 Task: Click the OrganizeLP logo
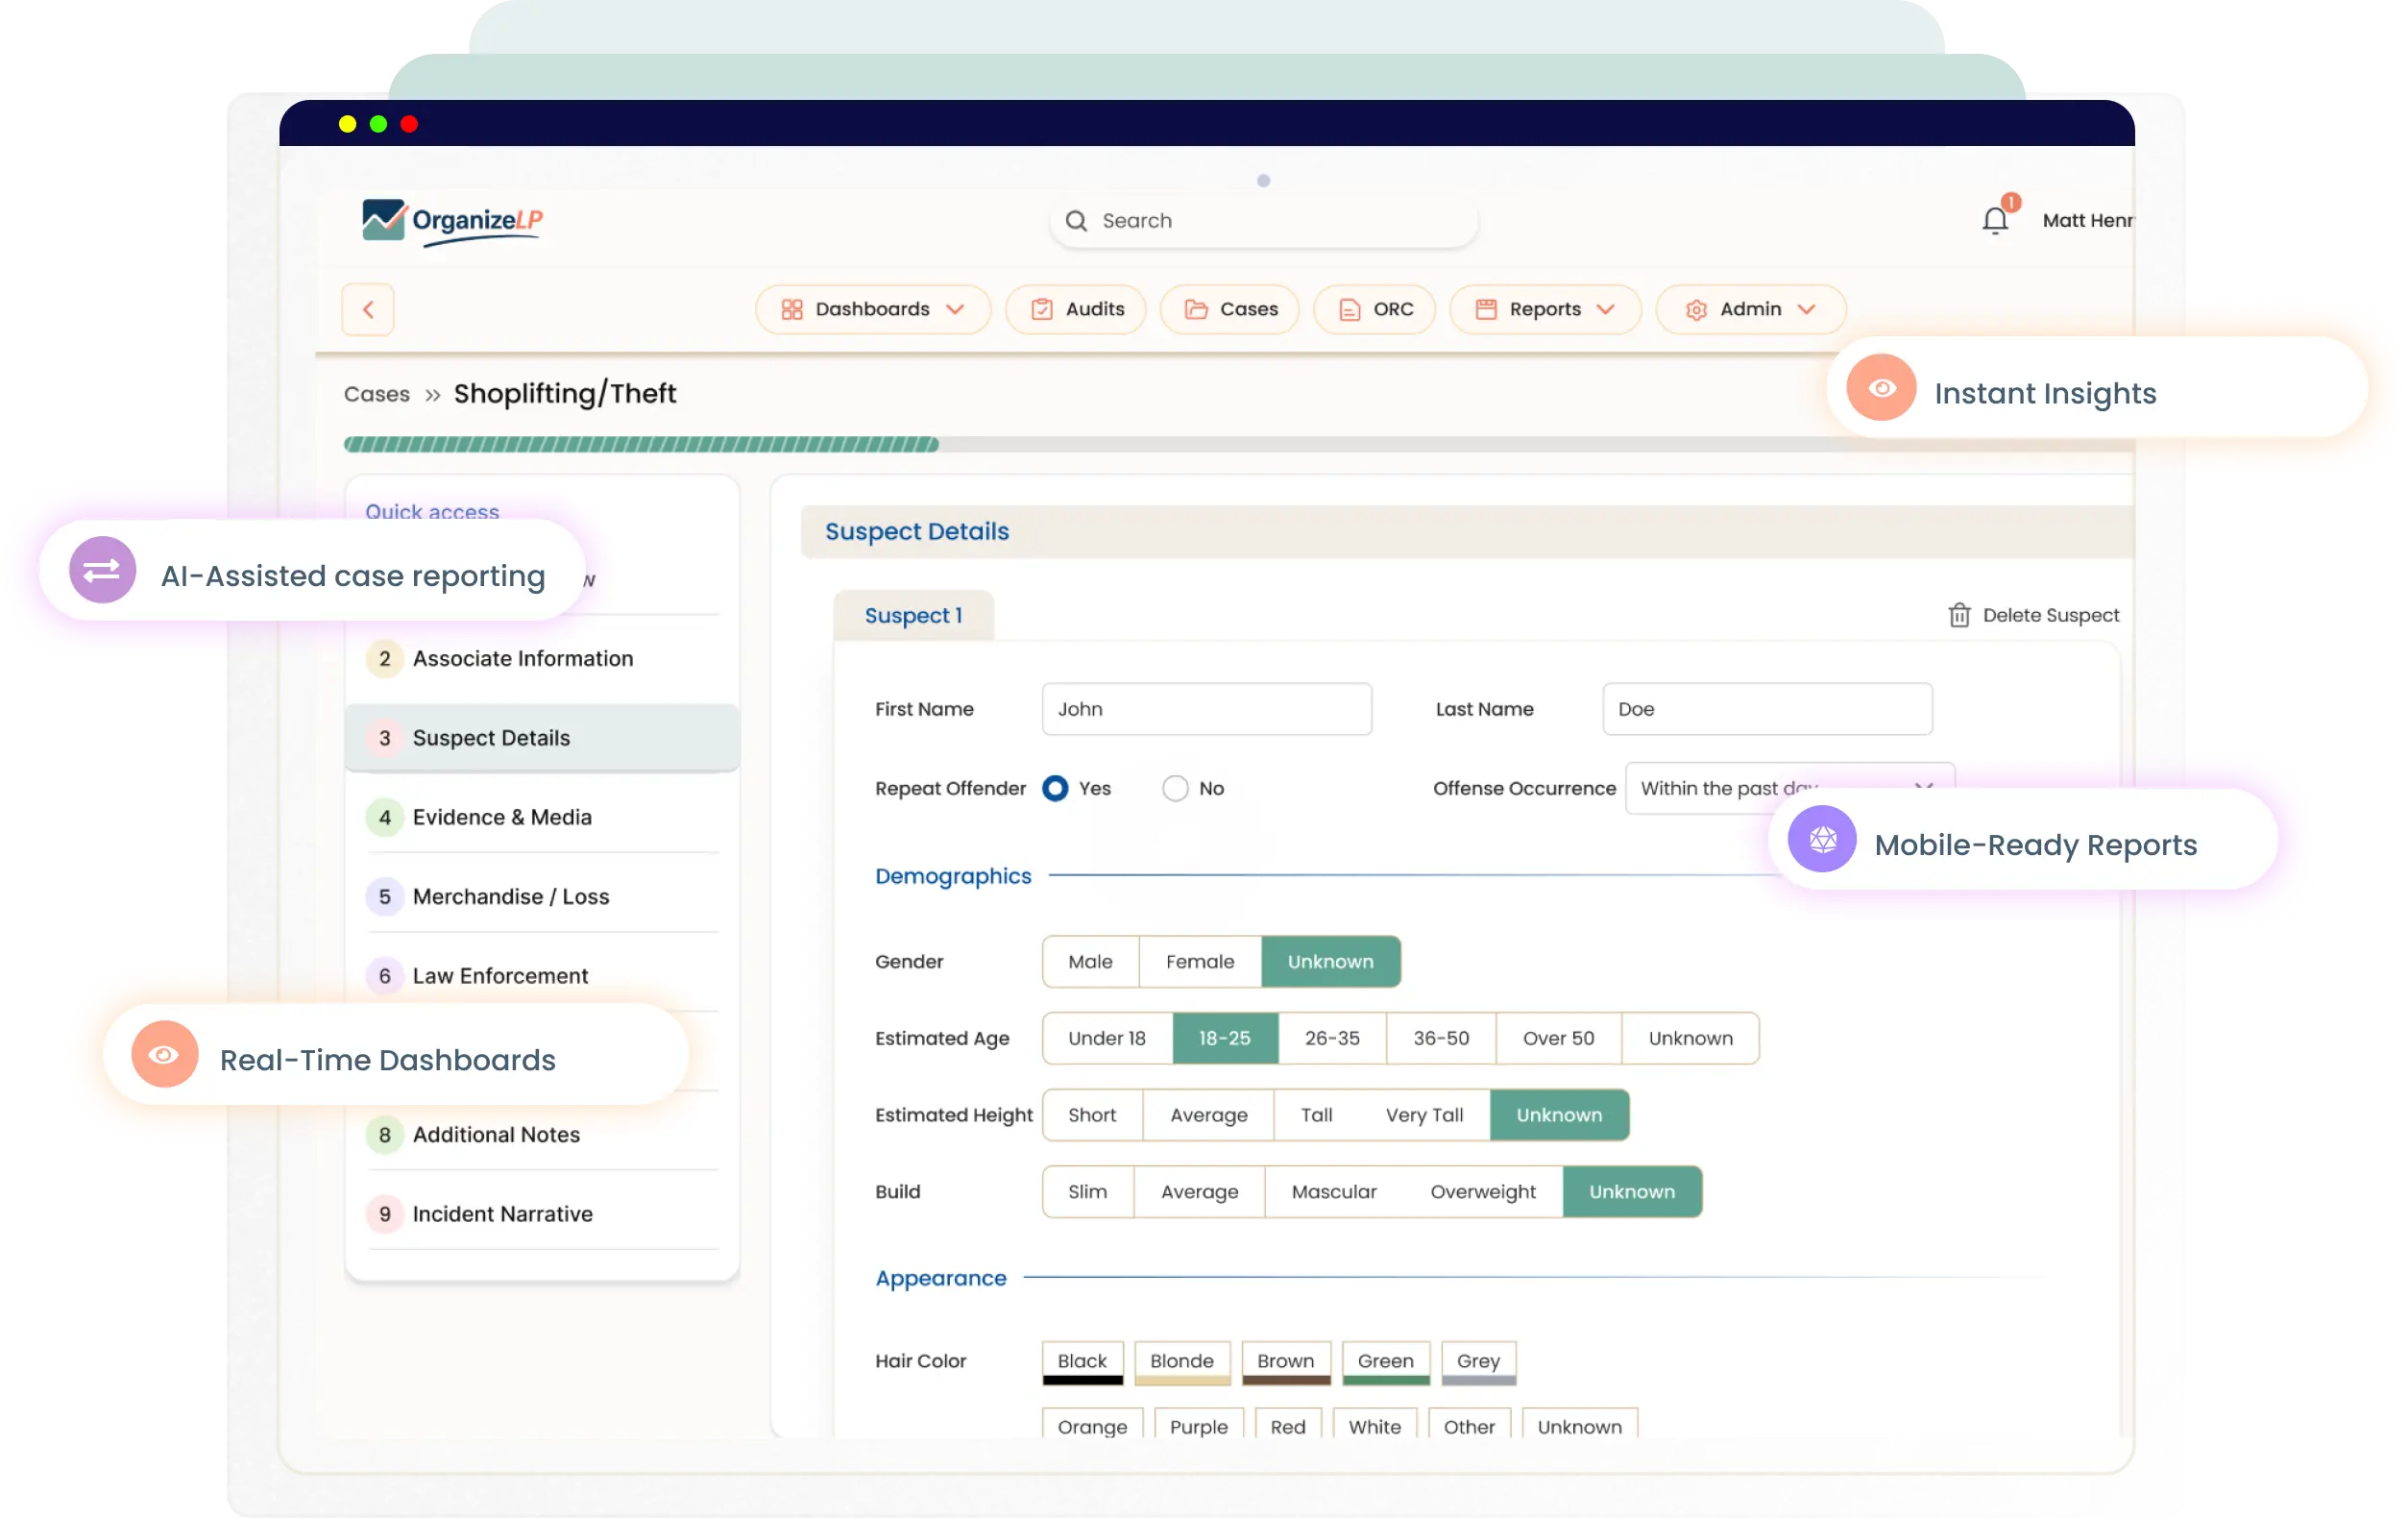[452, 221]
